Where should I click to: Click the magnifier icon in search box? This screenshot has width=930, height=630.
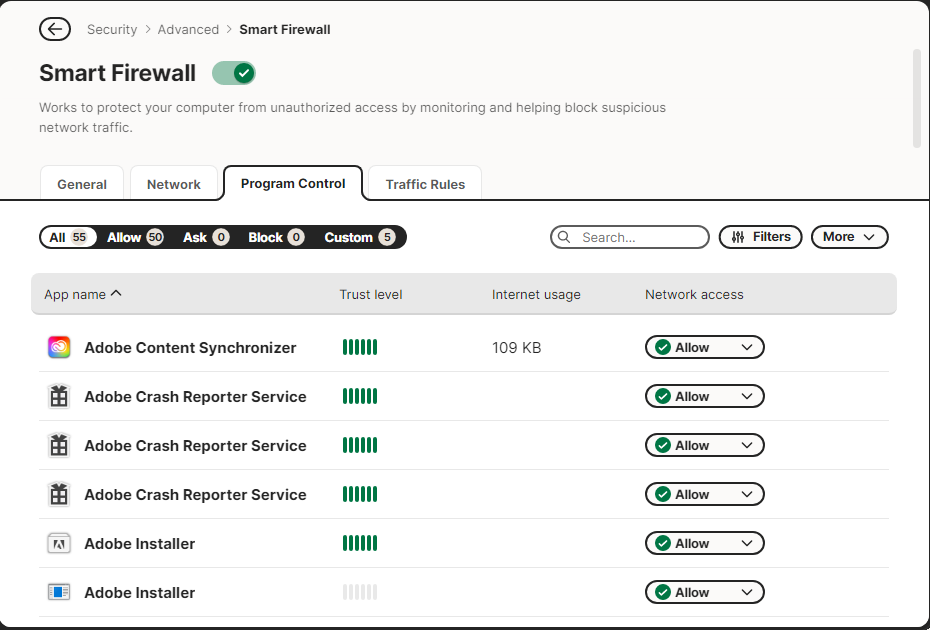pos(565,238)
